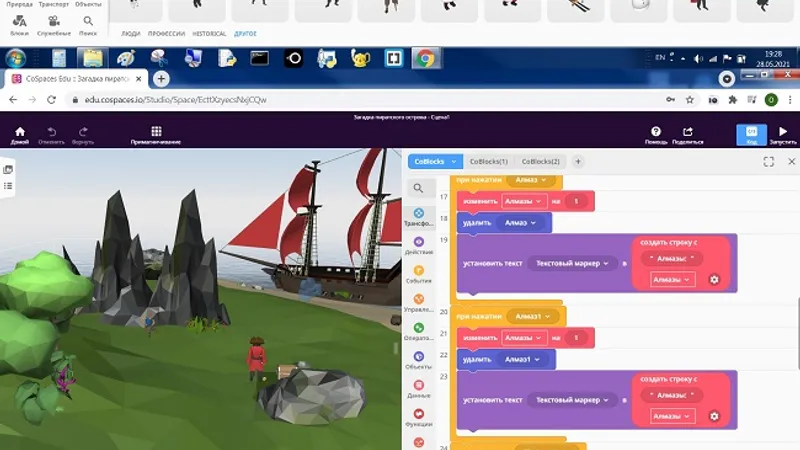Go to Домой (home) in CoSpaces toolbar
Screen dimensions: 800x450
[x=19, y=135]
